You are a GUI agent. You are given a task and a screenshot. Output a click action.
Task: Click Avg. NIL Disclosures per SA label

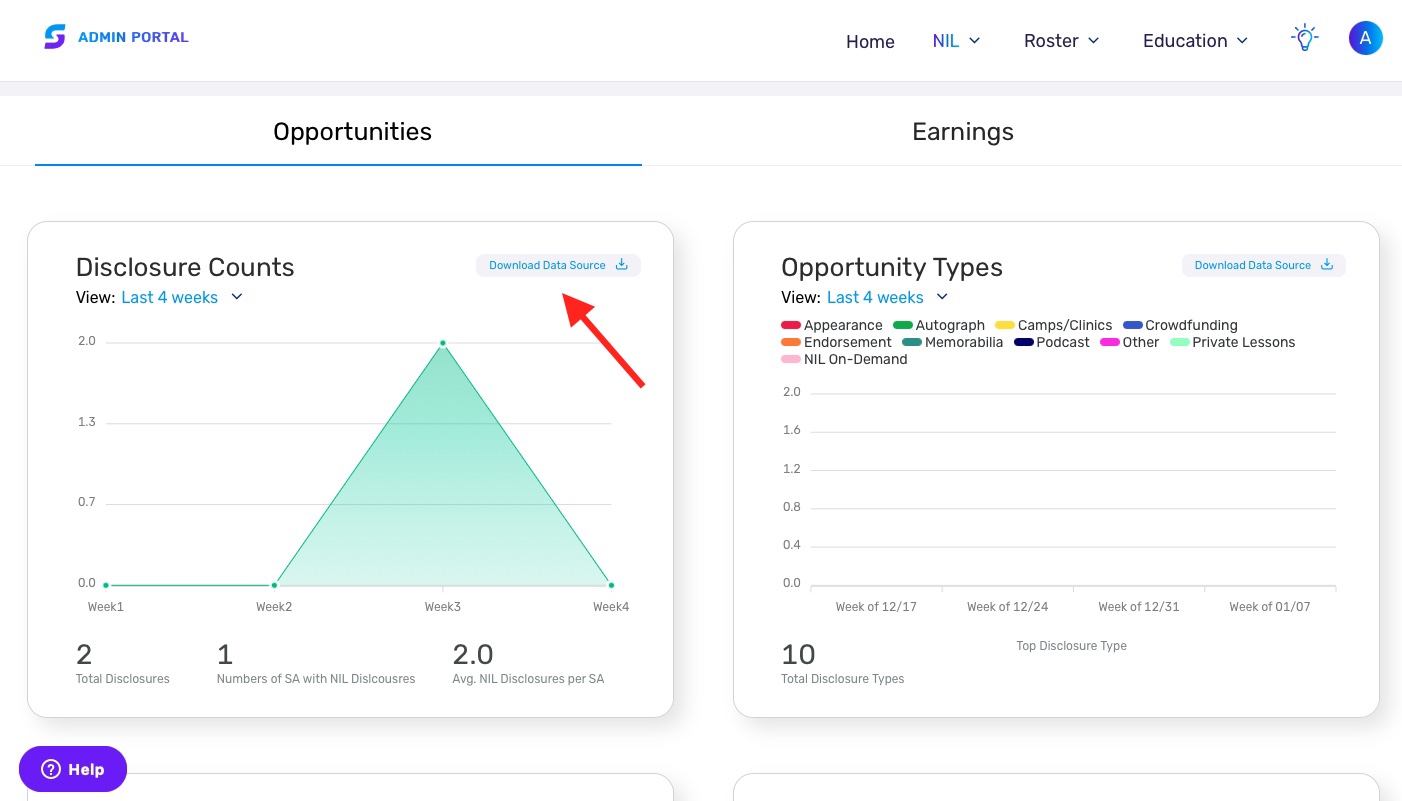pos(528,679)
